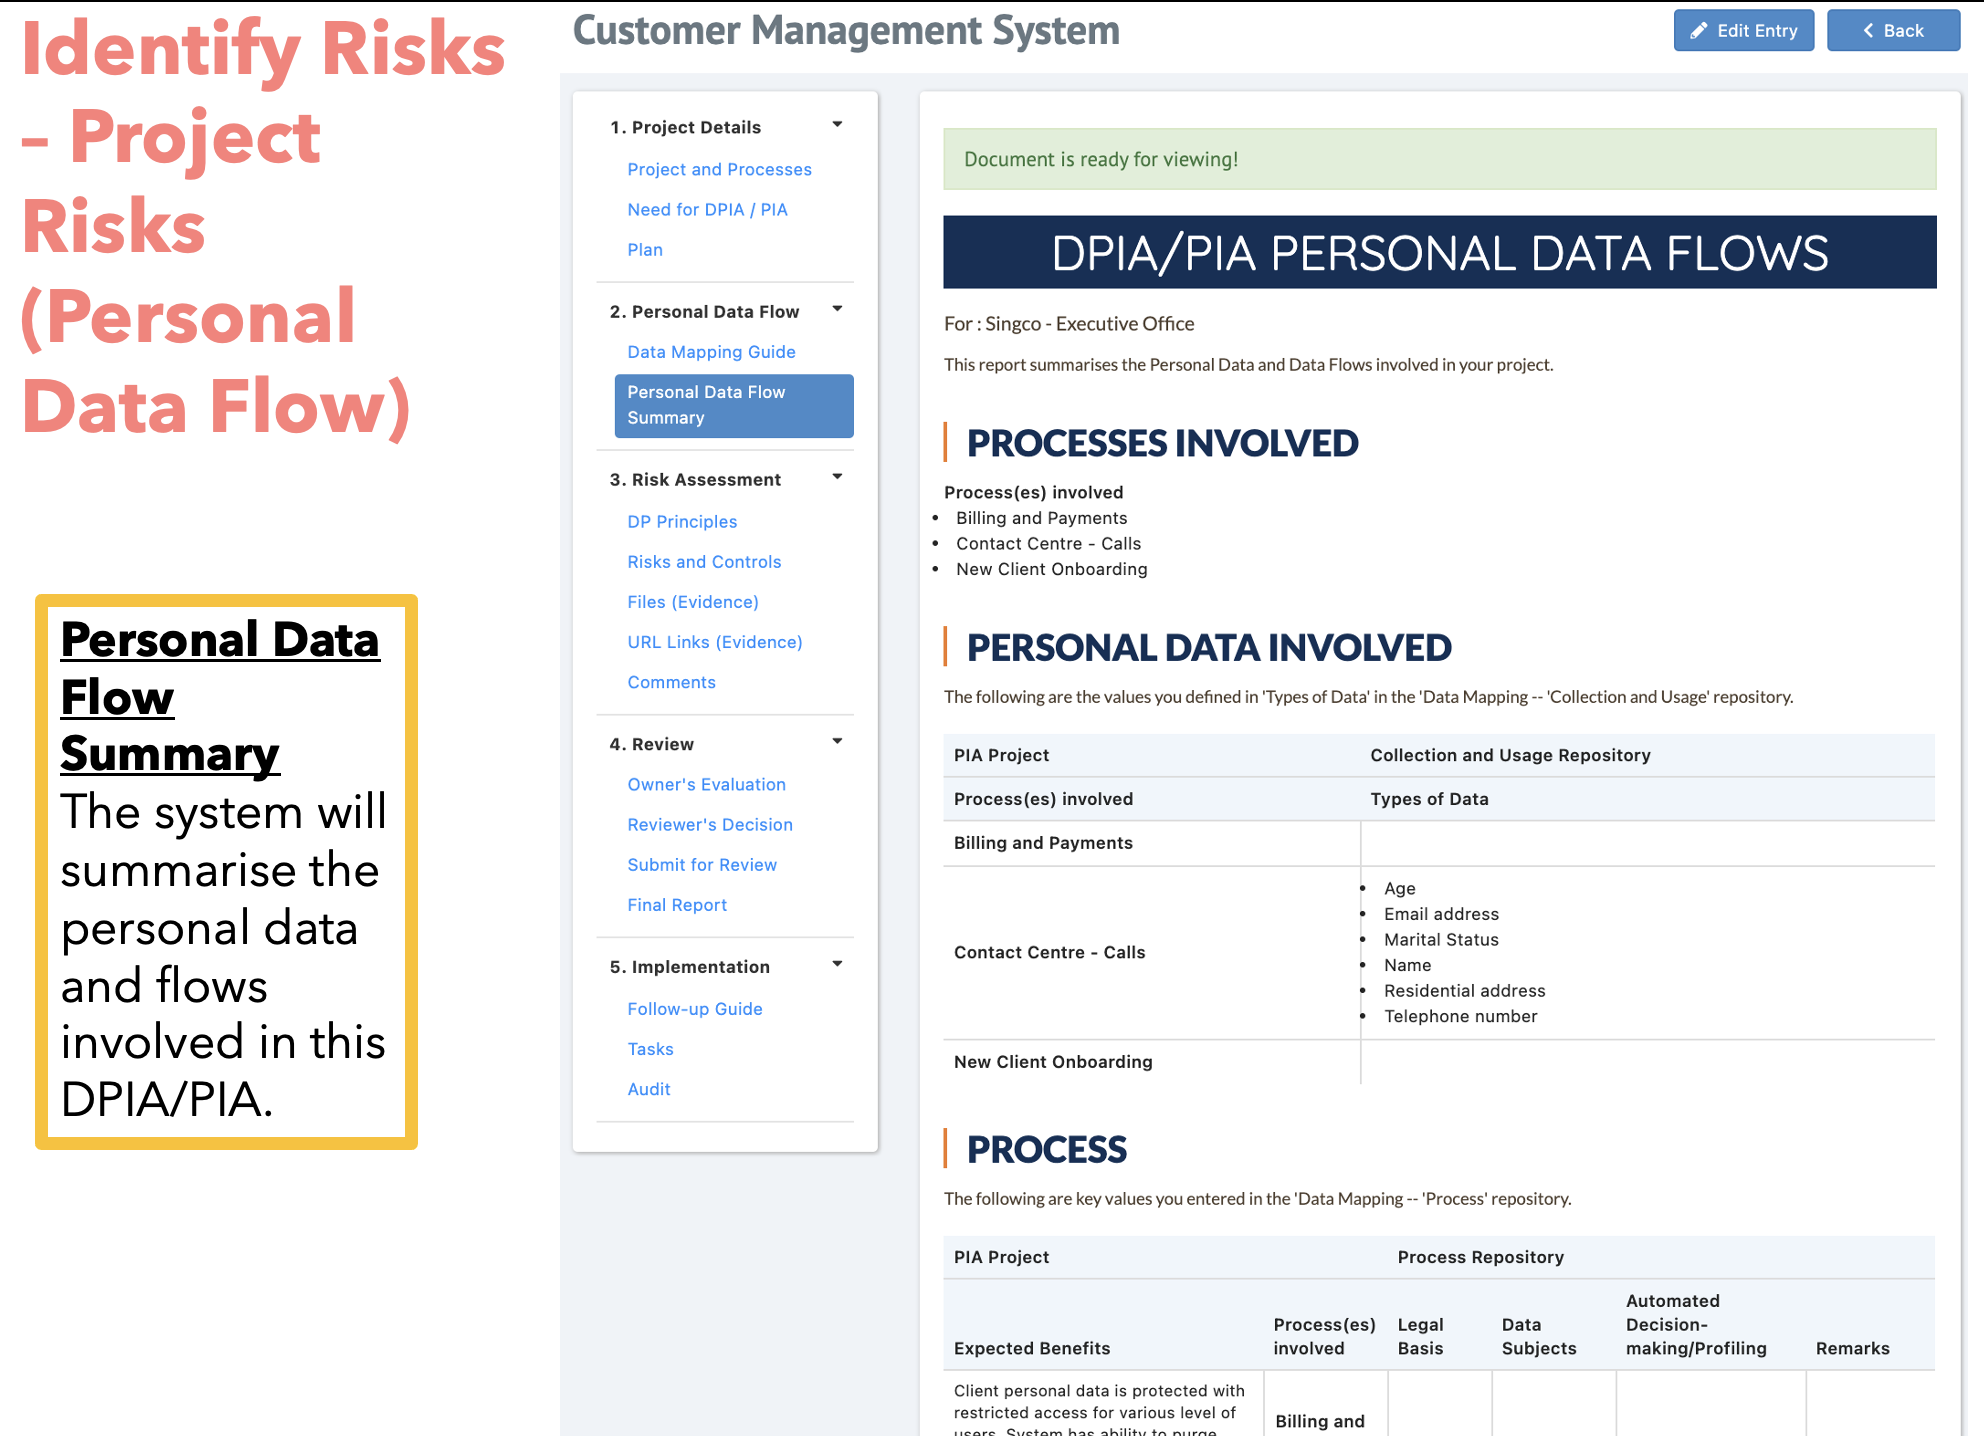Open DP Principles page
This screenshot has height=1436, width=1984.
pyautogui.click(x=682, y=521)
